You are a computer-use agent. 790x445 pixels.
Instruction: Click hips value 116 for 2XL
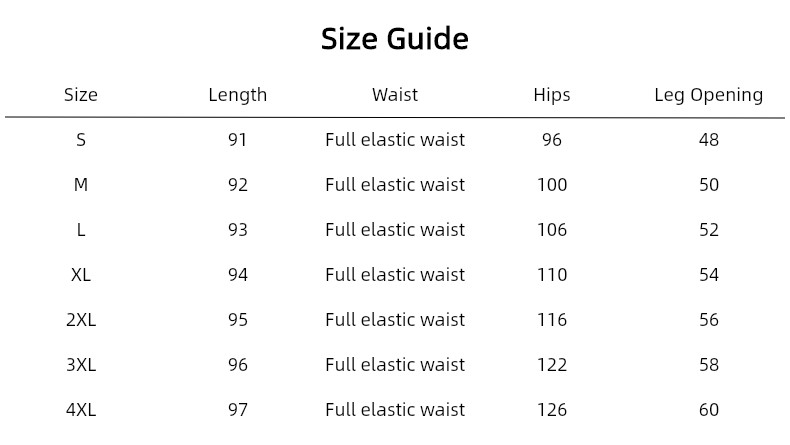(x=552, y=320)
